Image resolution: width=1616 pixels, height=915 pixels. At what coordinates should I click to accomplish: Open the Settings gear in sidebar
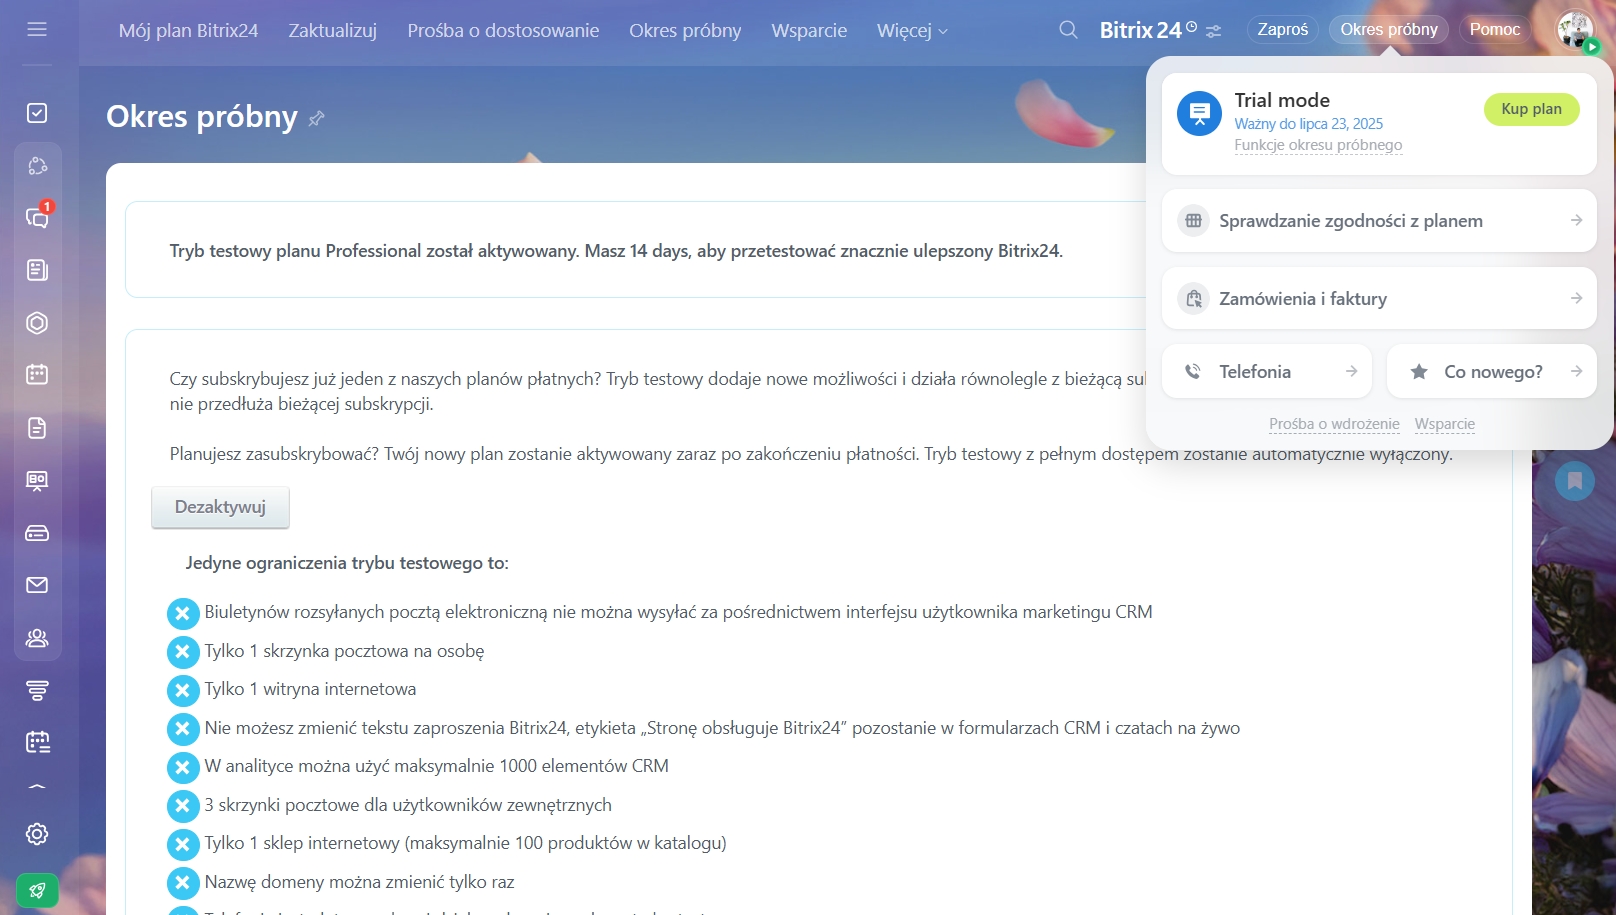coord(37,834)
